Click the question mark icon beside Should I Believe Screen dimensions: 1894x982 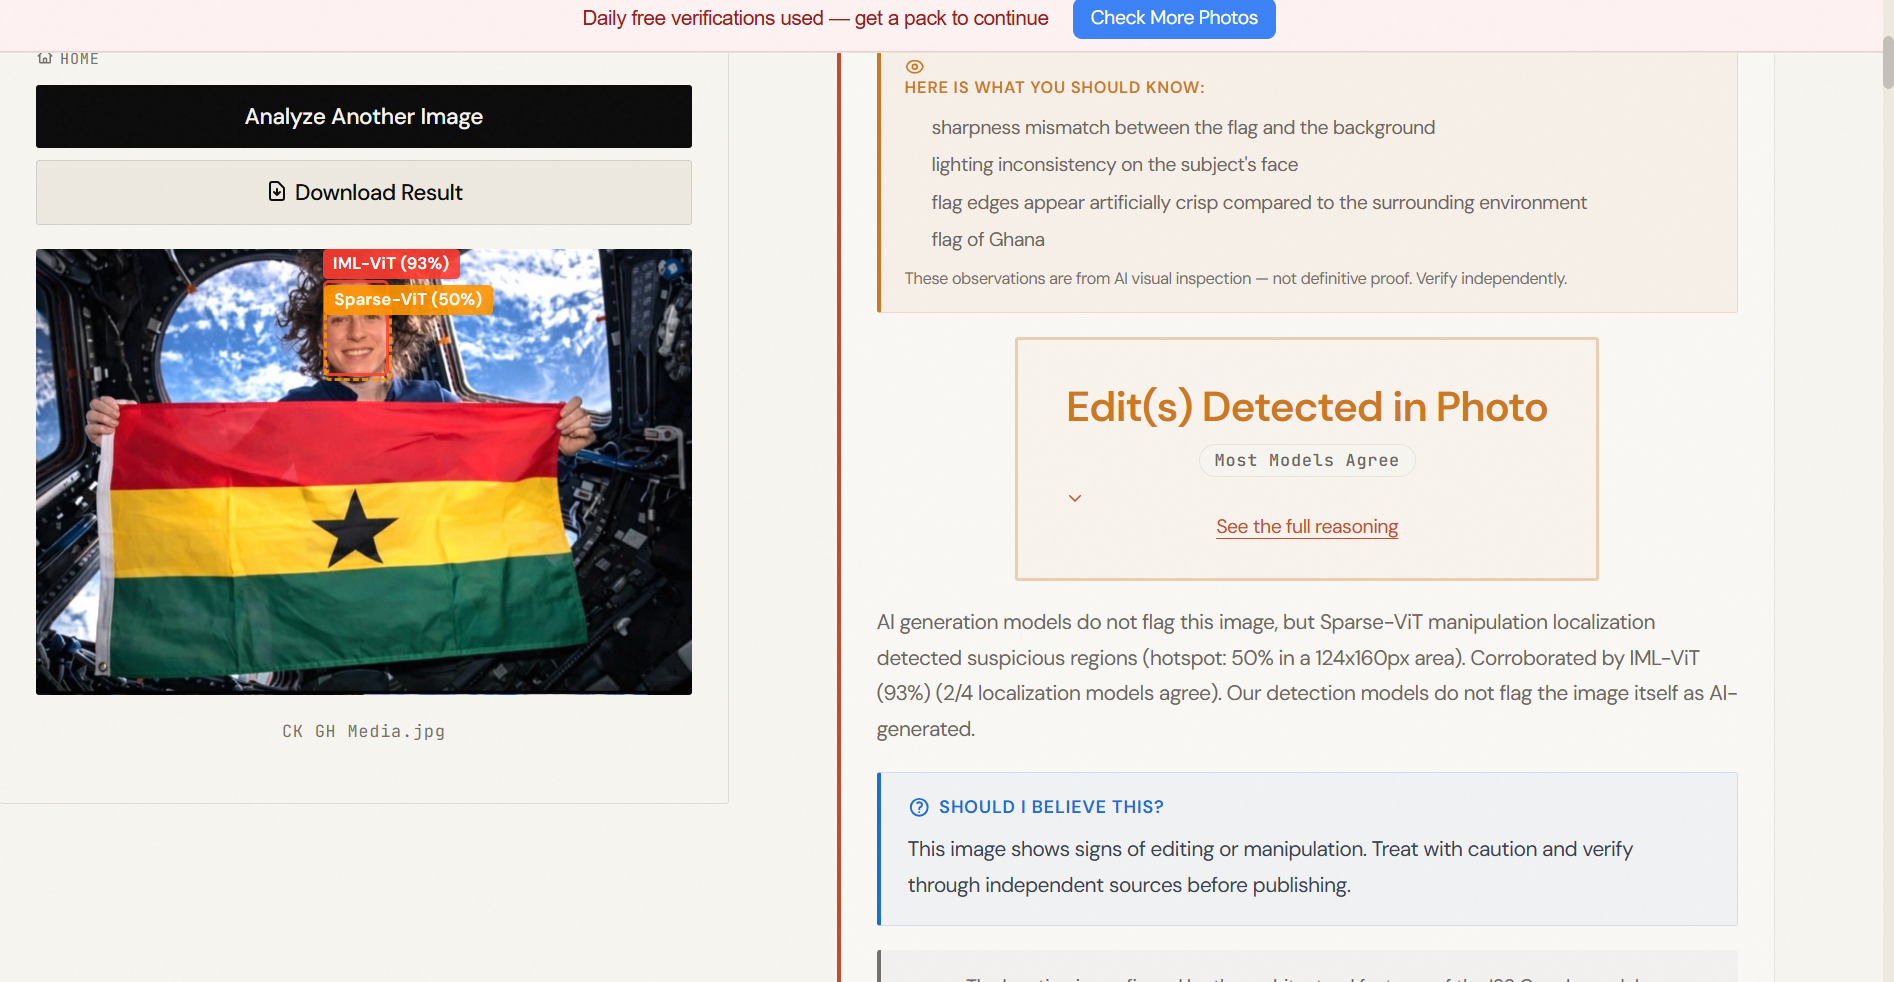pos(919,807)
